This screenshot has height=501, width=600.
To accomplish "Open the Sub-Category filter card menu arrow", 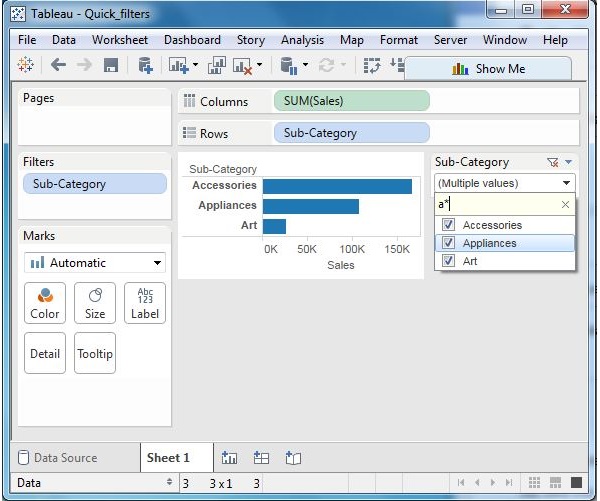I will pyautogui.click(x=569, y=162).
